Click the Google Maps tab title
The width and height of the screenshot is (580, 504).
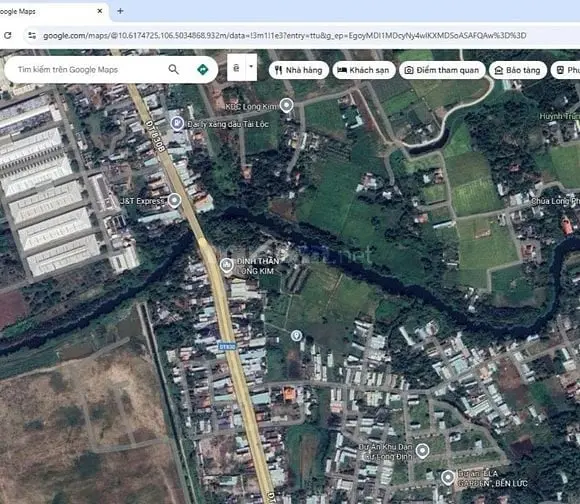point(18,11)
